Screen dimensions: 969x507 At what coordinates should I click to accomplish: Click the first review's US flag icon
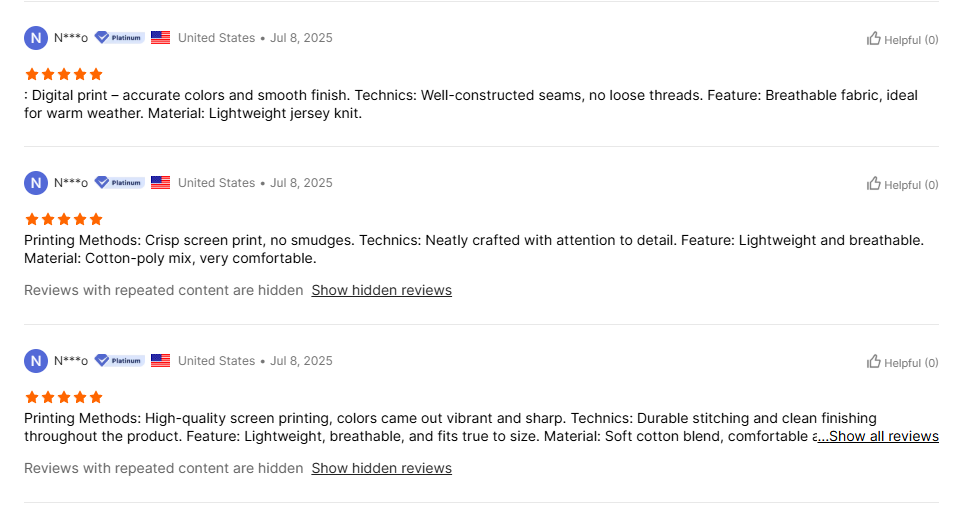coord(161,38)
